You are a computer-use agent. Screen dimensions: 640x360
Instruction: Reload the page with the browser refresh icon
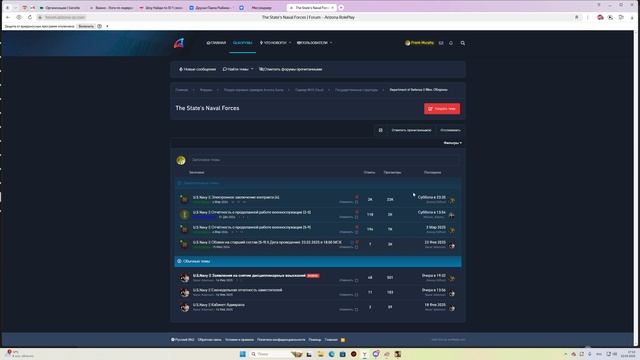(30, 17)
